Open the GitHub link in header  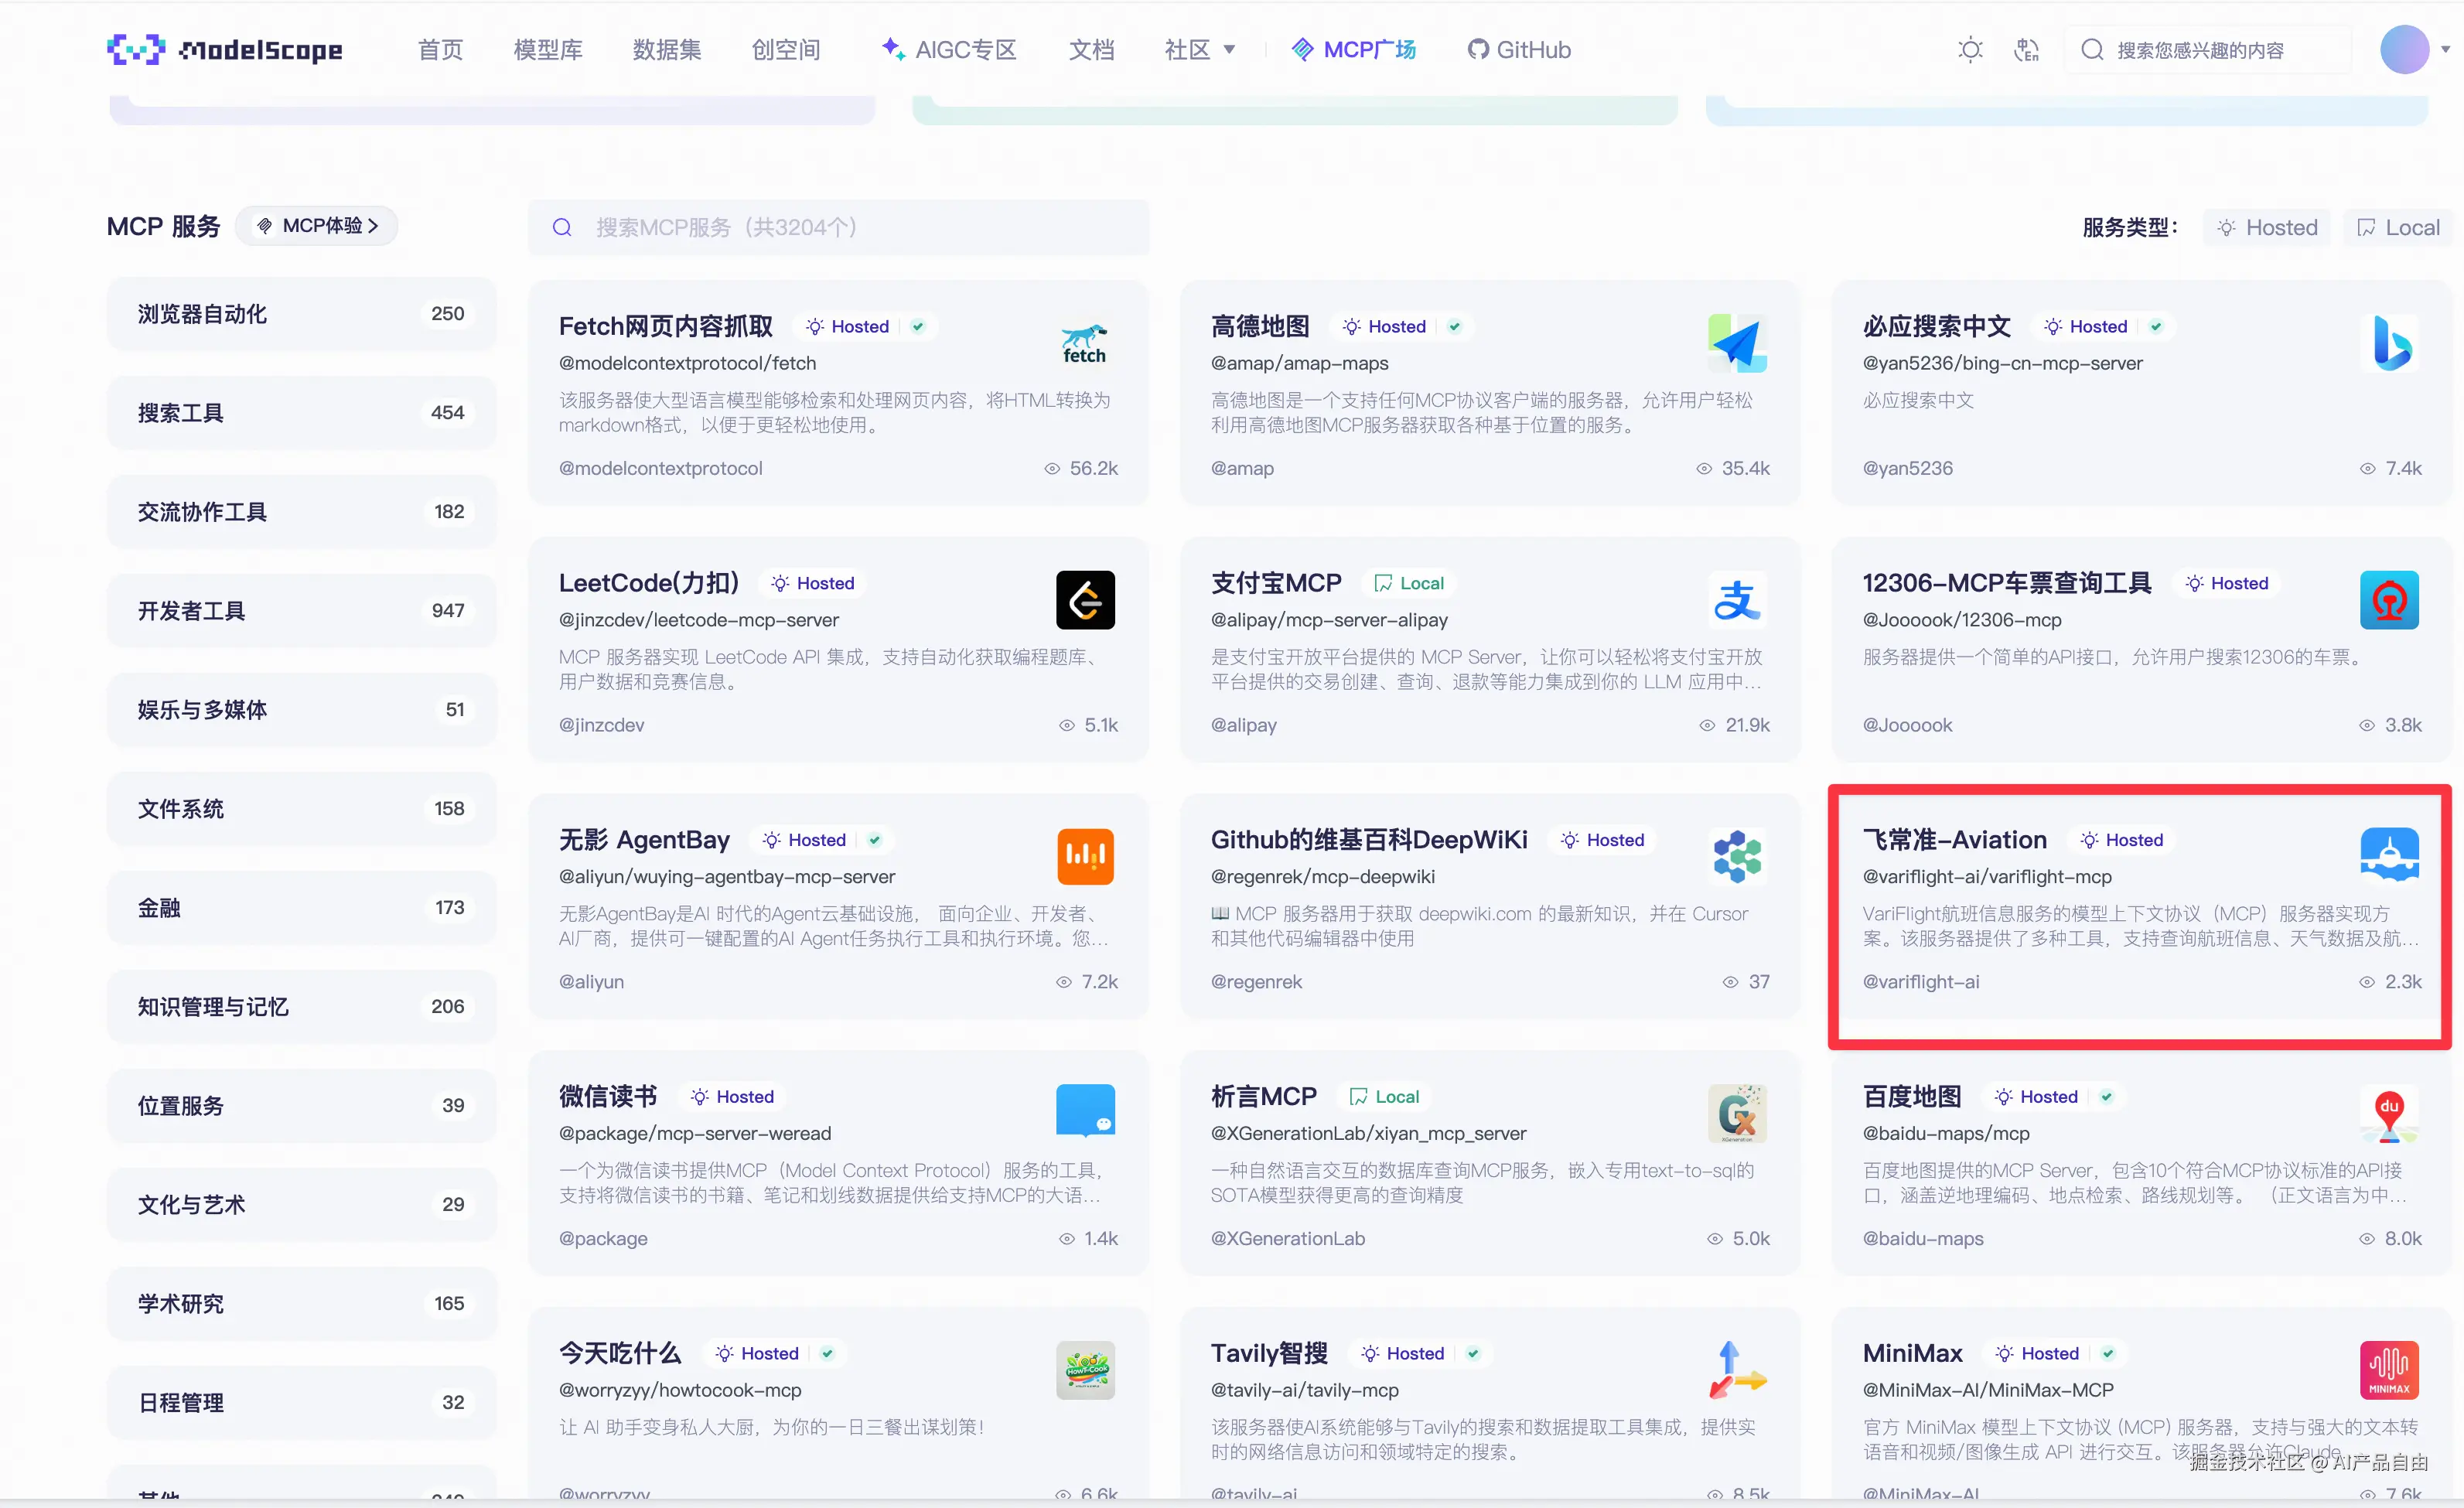1519,50
